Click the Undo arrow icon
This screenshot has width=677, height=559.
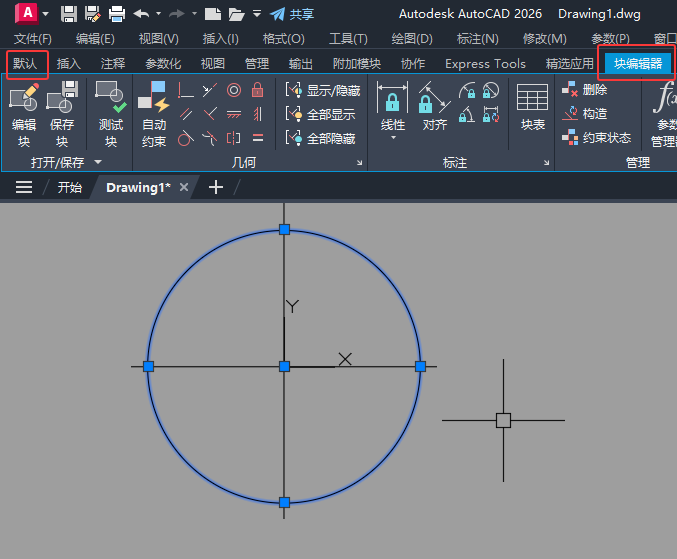141,14
